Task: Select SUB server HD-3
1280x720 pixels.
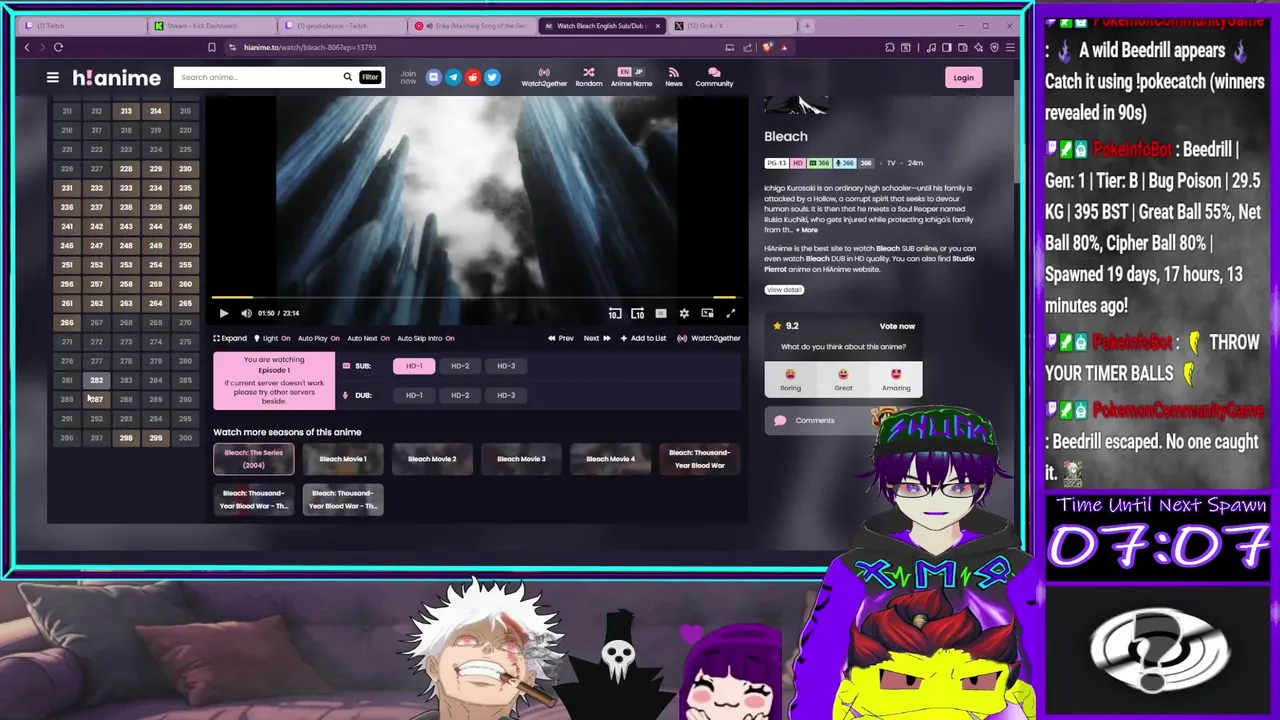Action: coord(506,366)
